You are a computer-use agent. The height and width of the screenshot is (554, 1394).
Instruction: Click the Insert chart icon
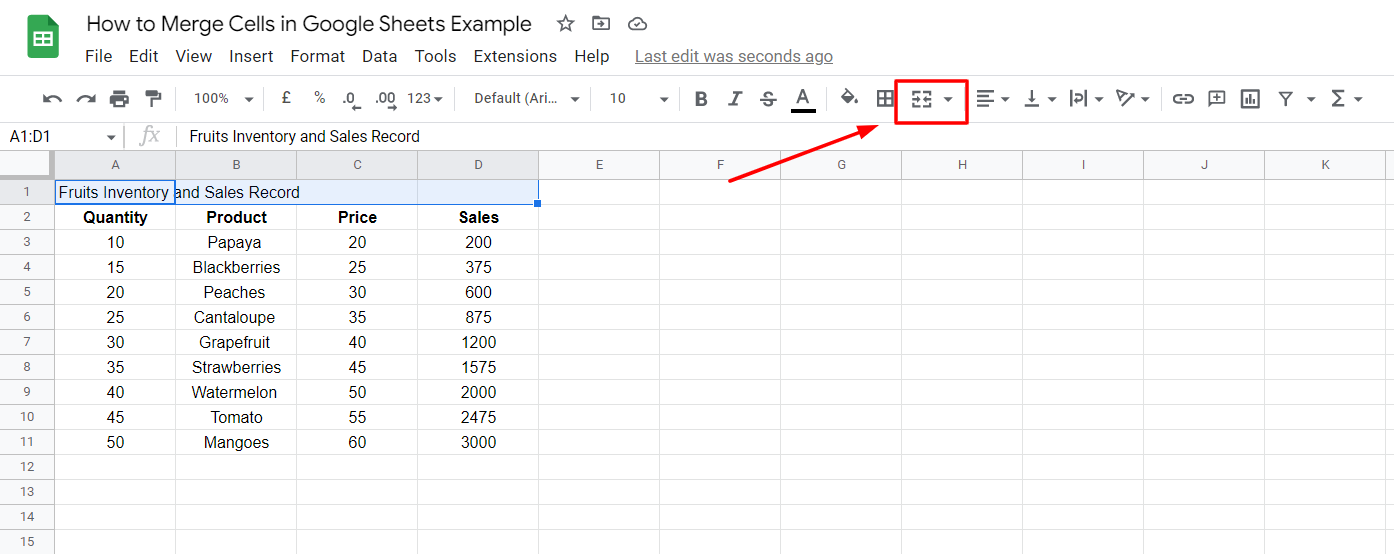click(1250, 99)
